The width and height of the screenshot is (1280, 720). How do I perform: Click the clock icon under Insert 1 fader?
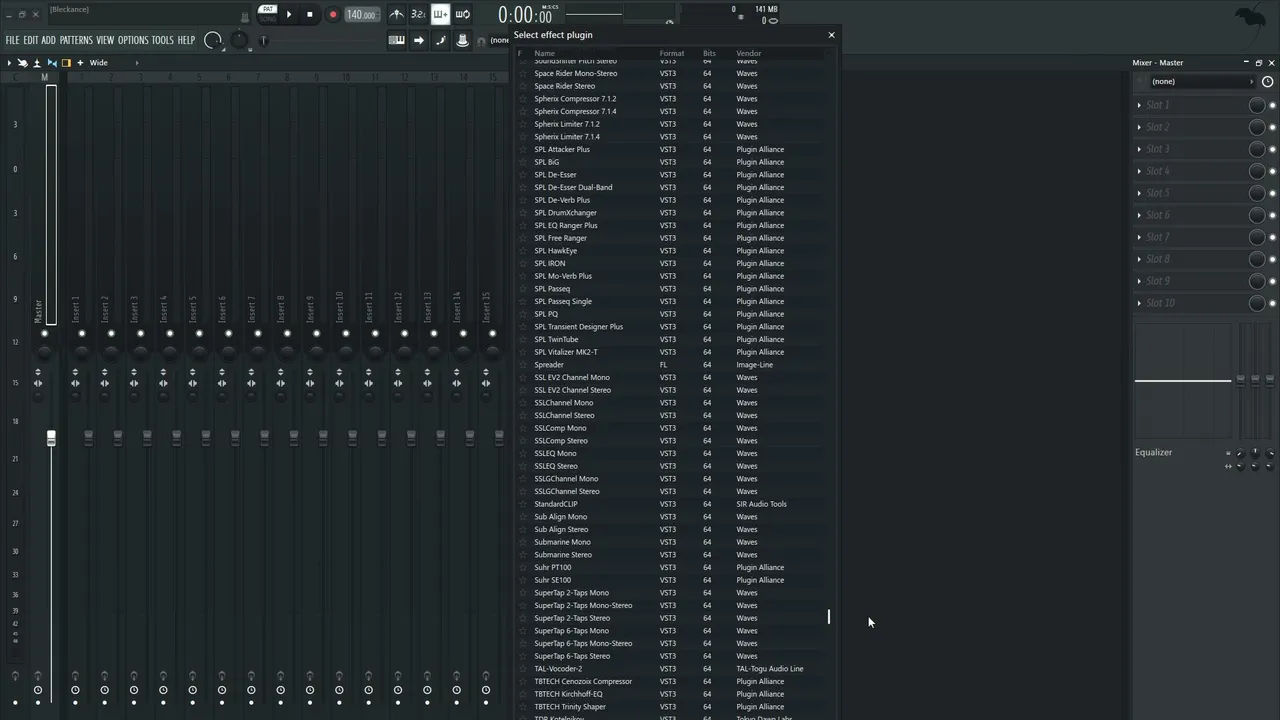click(75, 690)
